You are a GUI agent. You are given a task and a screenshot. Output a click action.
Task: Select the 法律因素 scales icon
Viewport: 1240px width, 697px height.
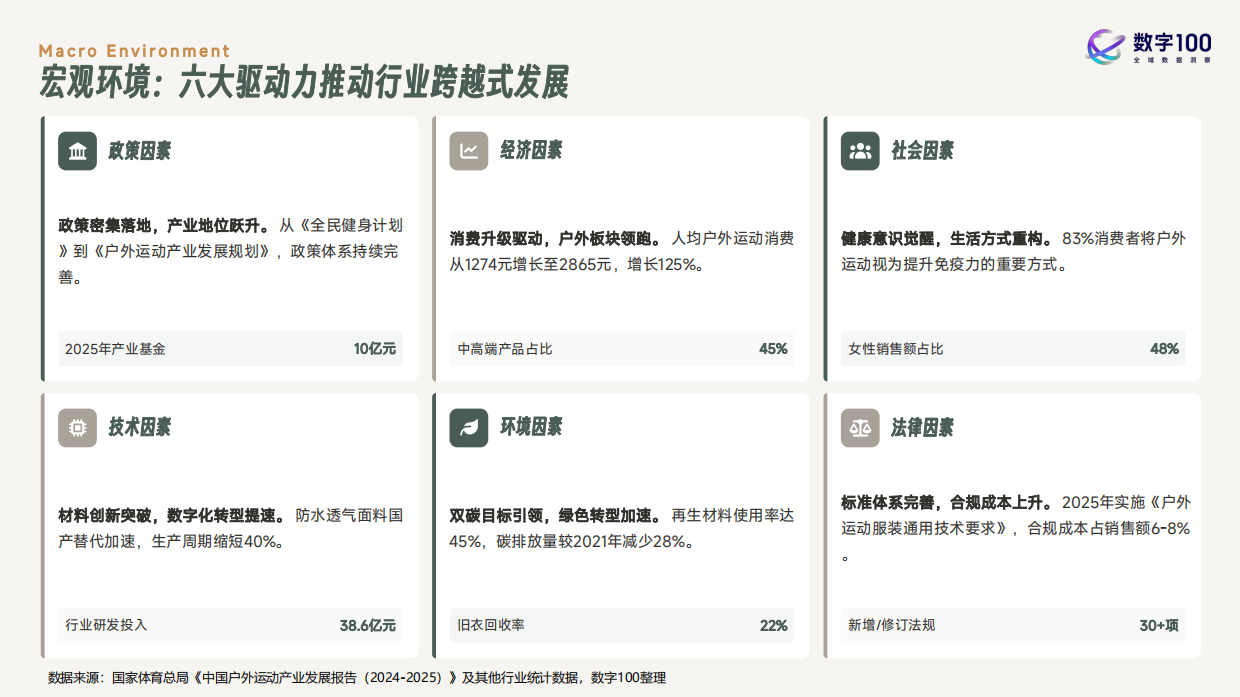861,427
